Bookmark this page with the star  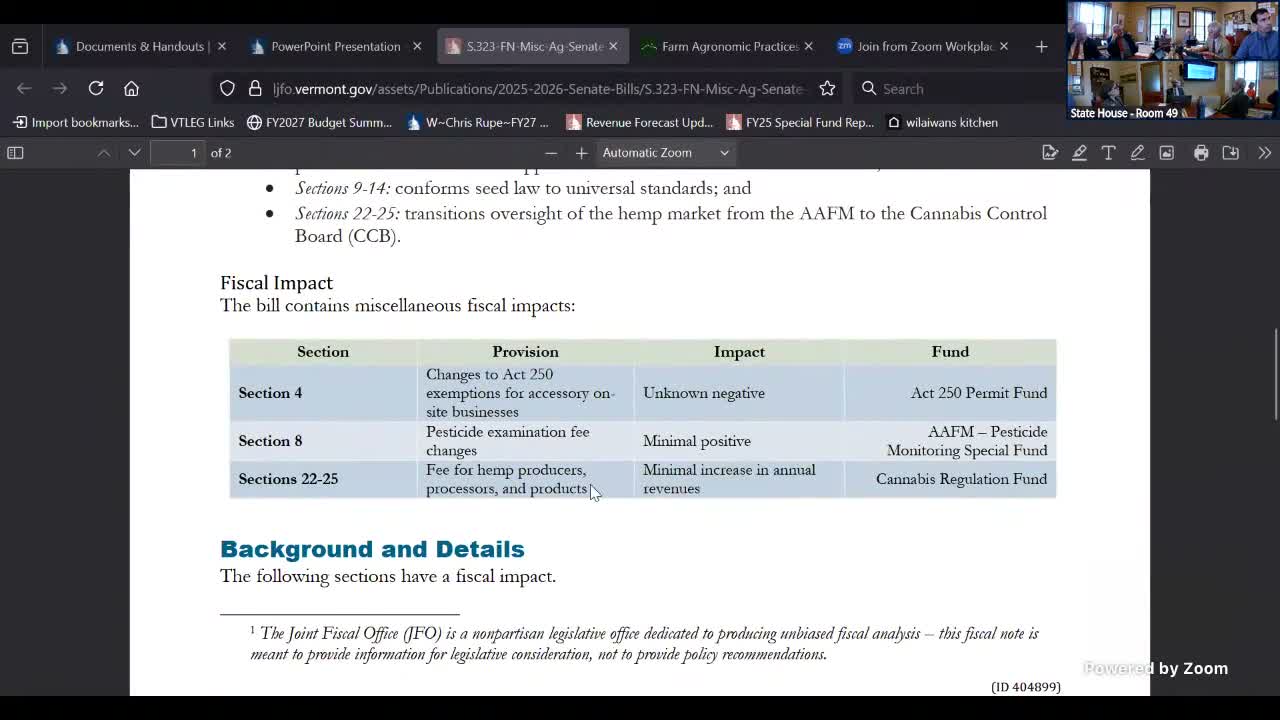(x=827, y=88)
